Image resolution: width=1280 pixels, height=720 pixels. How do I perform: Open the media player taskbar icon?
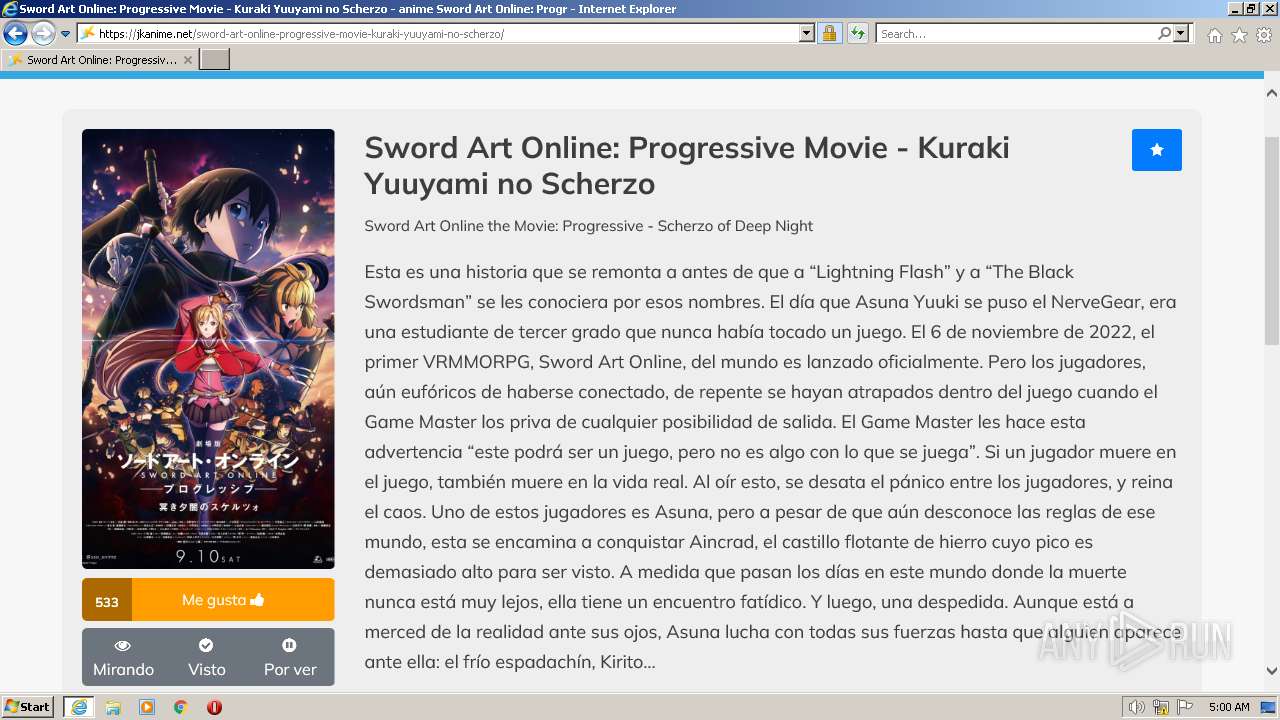click(147, 707)
